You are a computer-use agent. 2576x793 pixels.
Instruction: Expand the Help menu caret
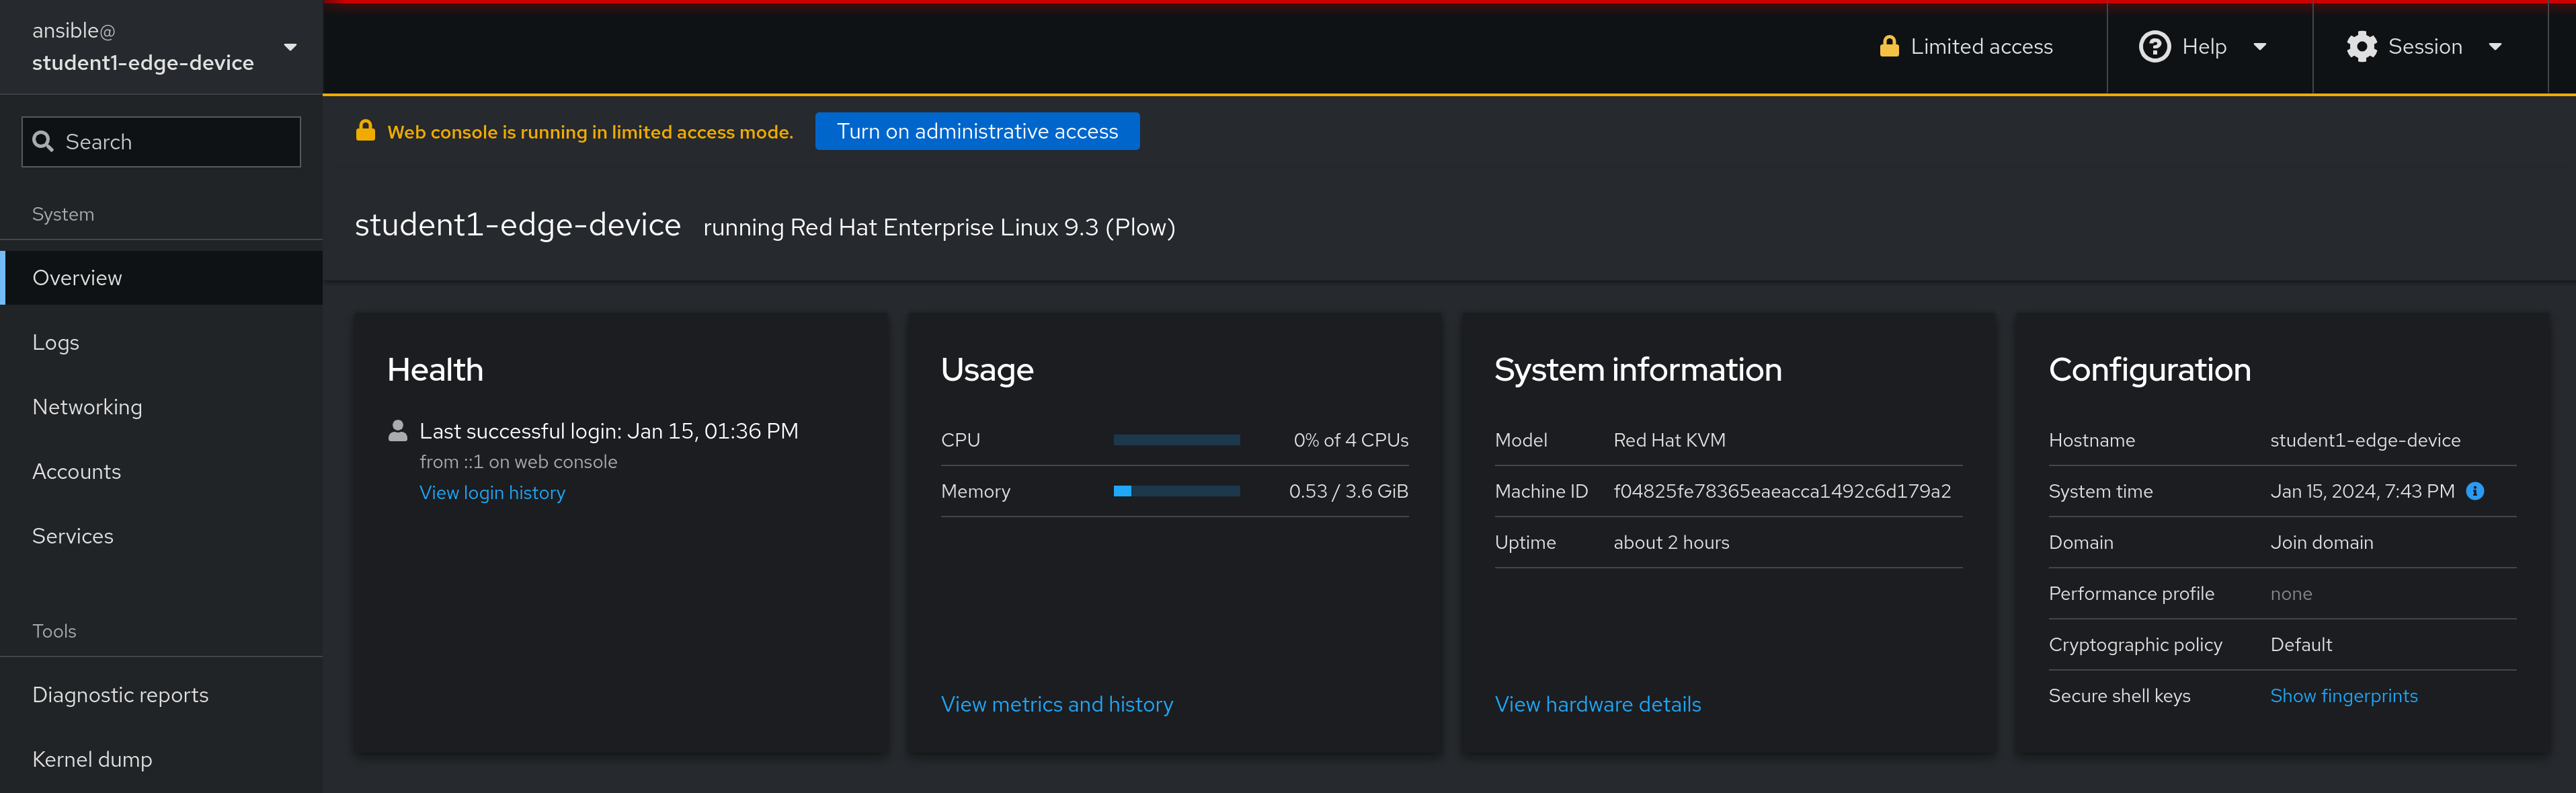pyautogui.click(x=2260, y=46)
